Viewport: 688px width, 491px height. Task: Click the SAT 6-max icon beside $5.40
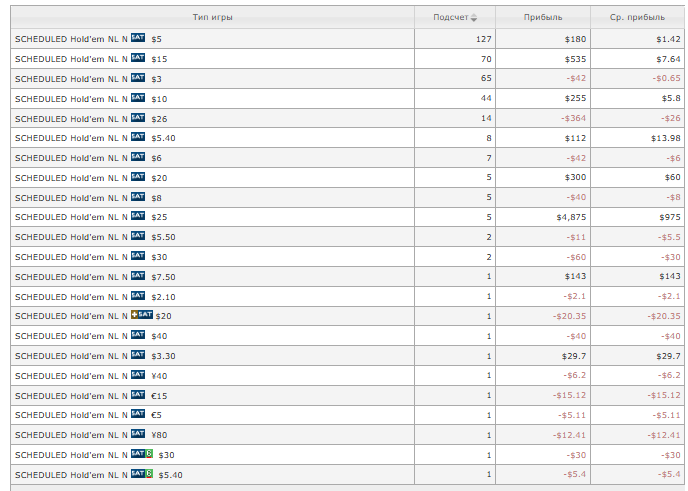[142, 473]
